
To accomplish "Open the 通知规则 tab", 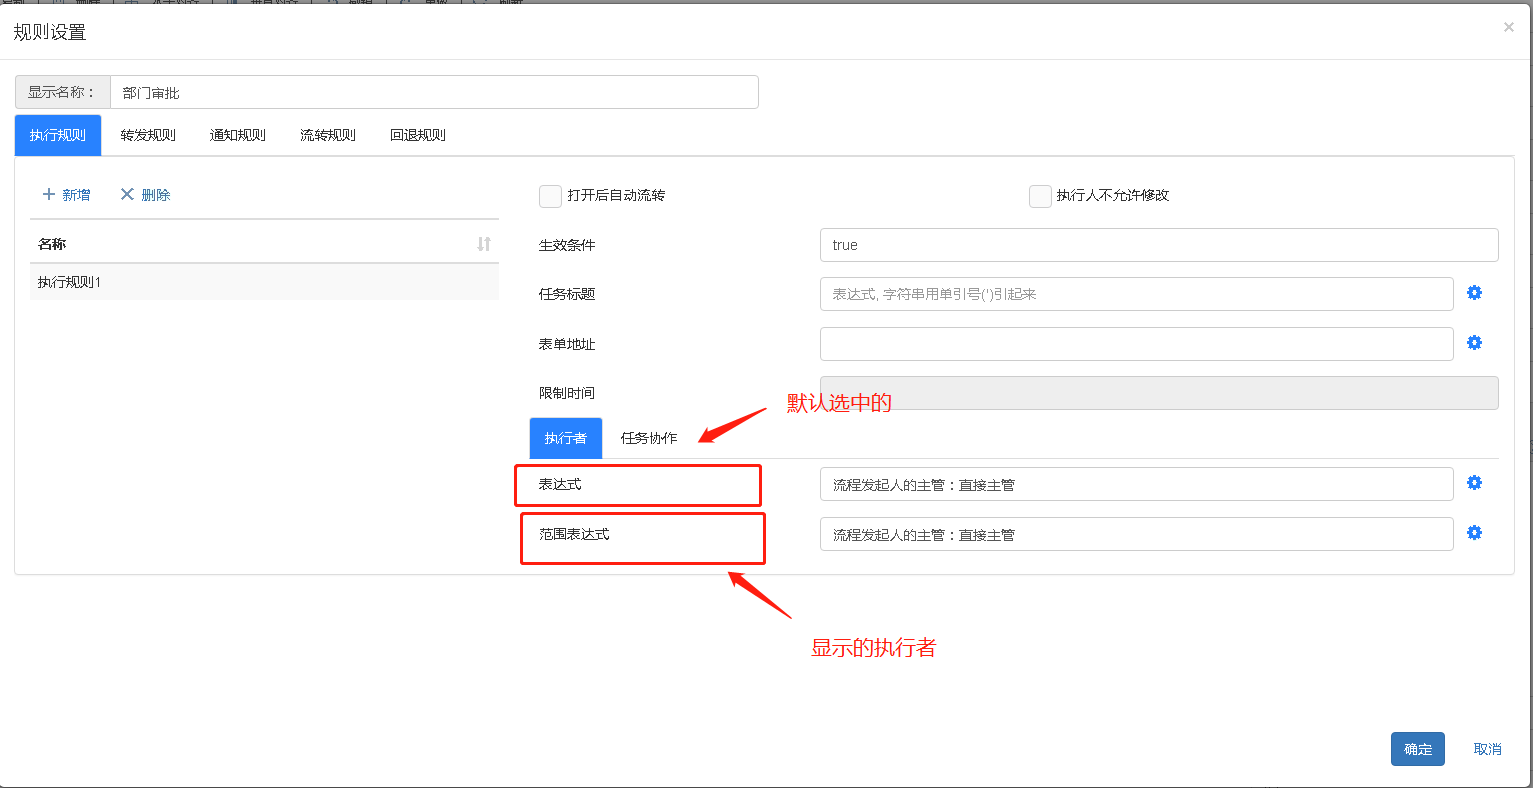I will pyautogui.click(x=238, y=135).
